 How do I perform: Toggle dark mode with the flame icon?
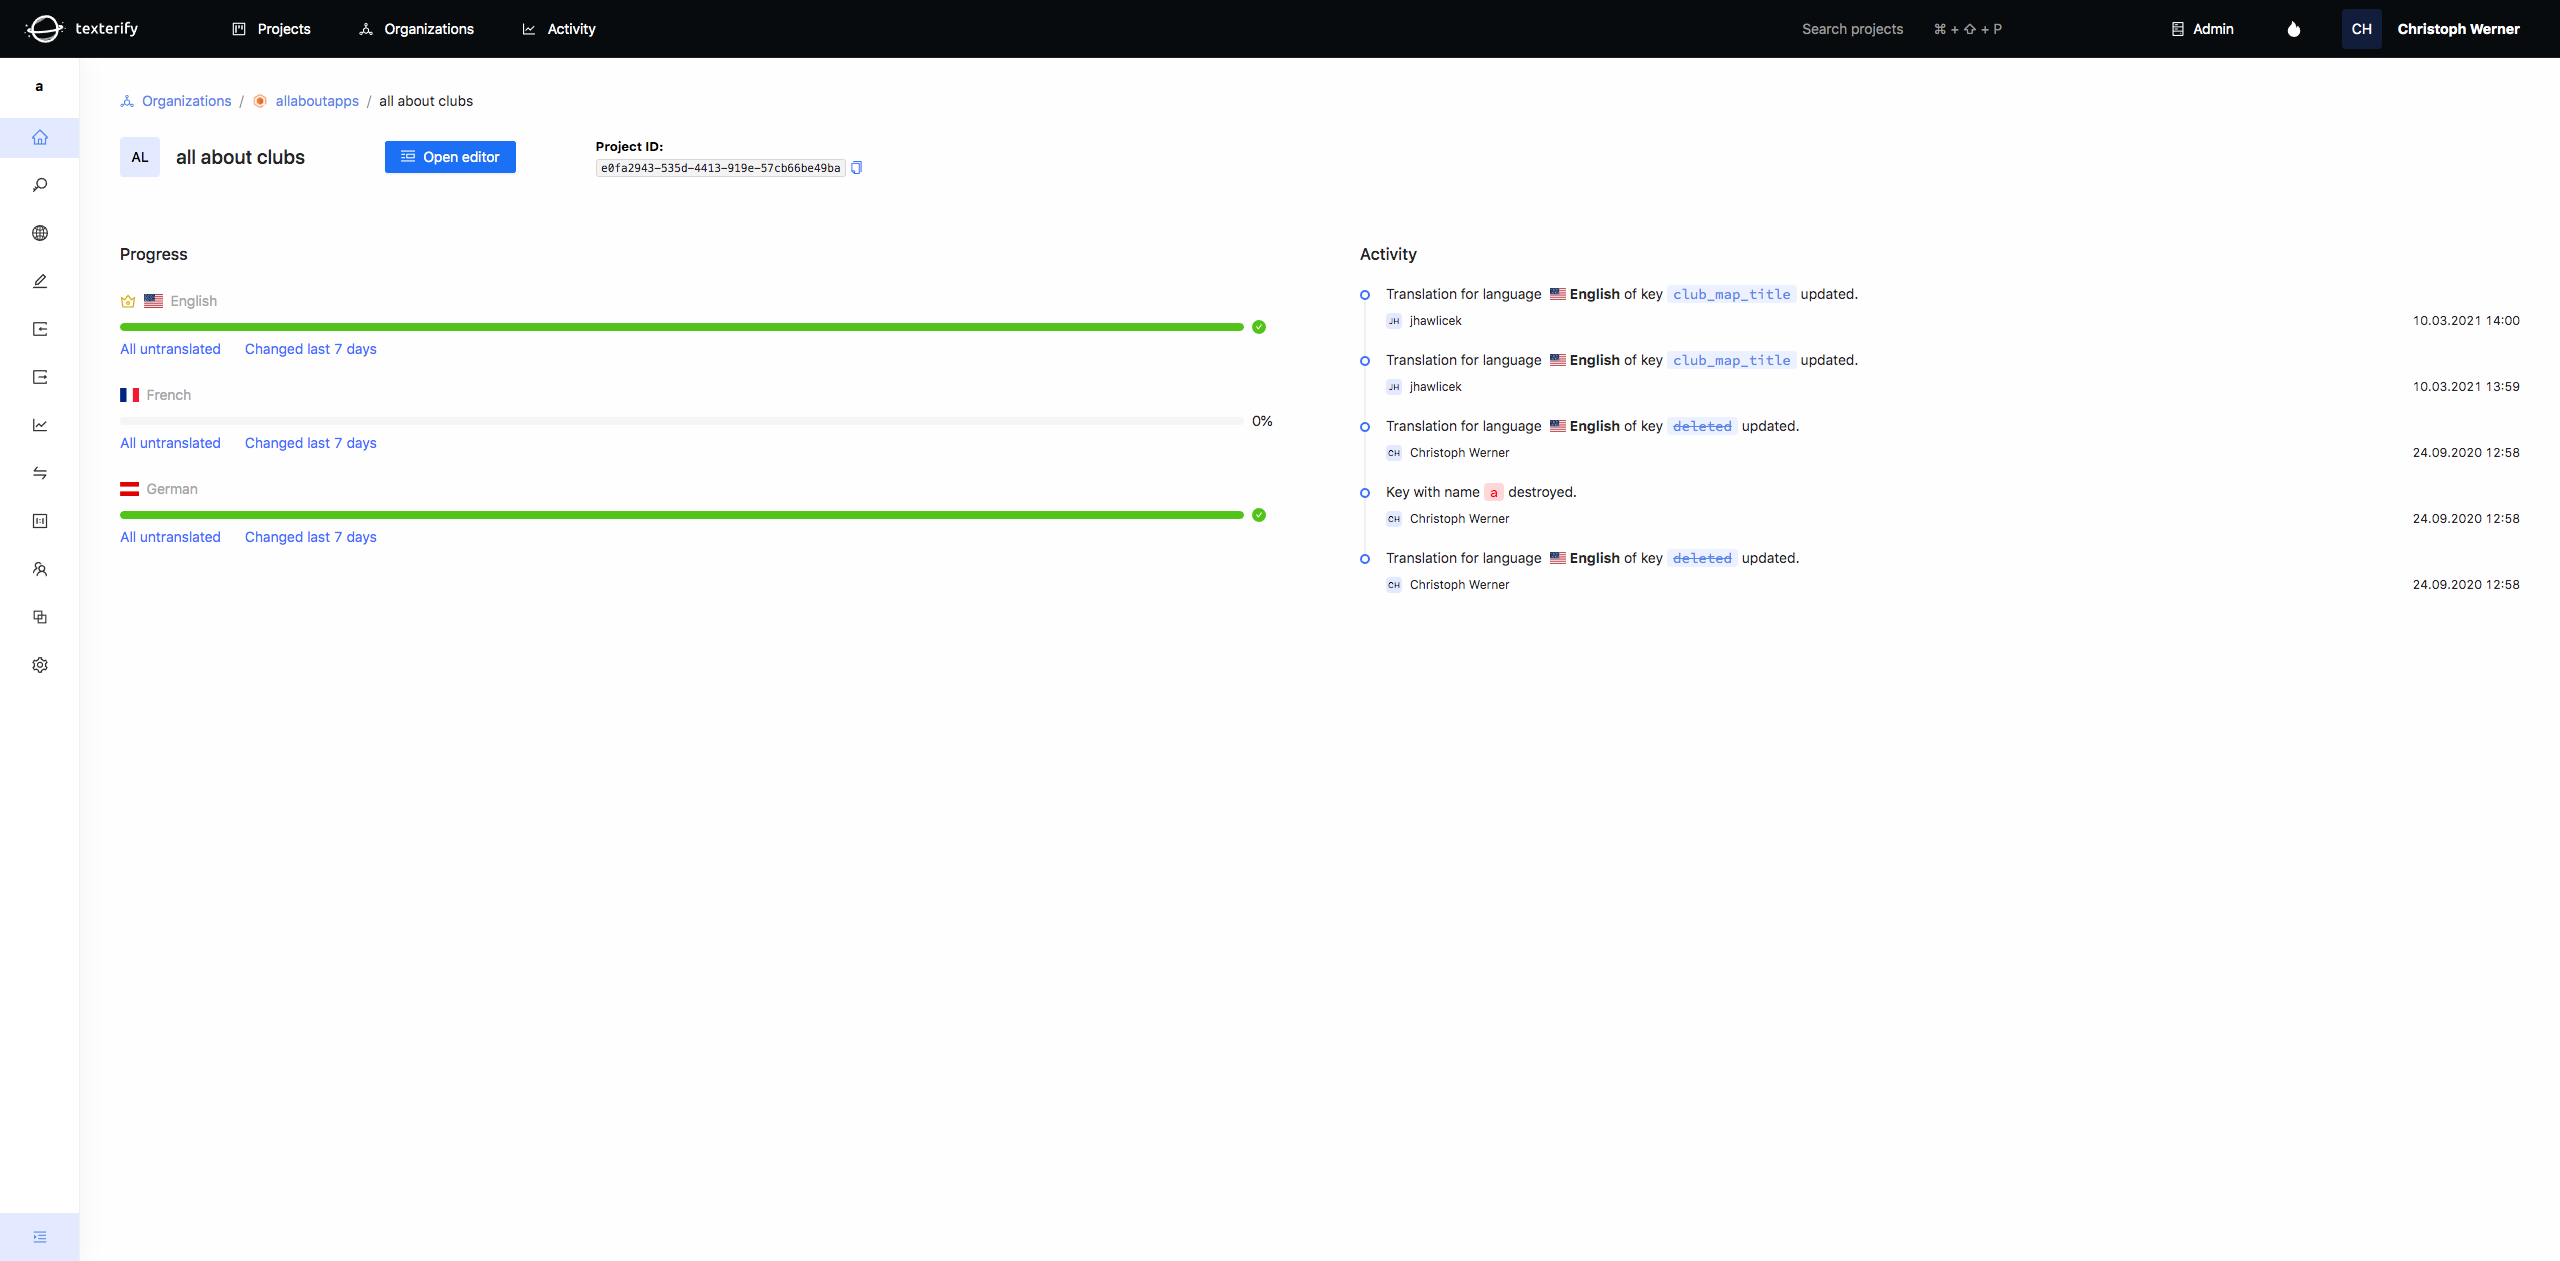[x=2294, y=29]
